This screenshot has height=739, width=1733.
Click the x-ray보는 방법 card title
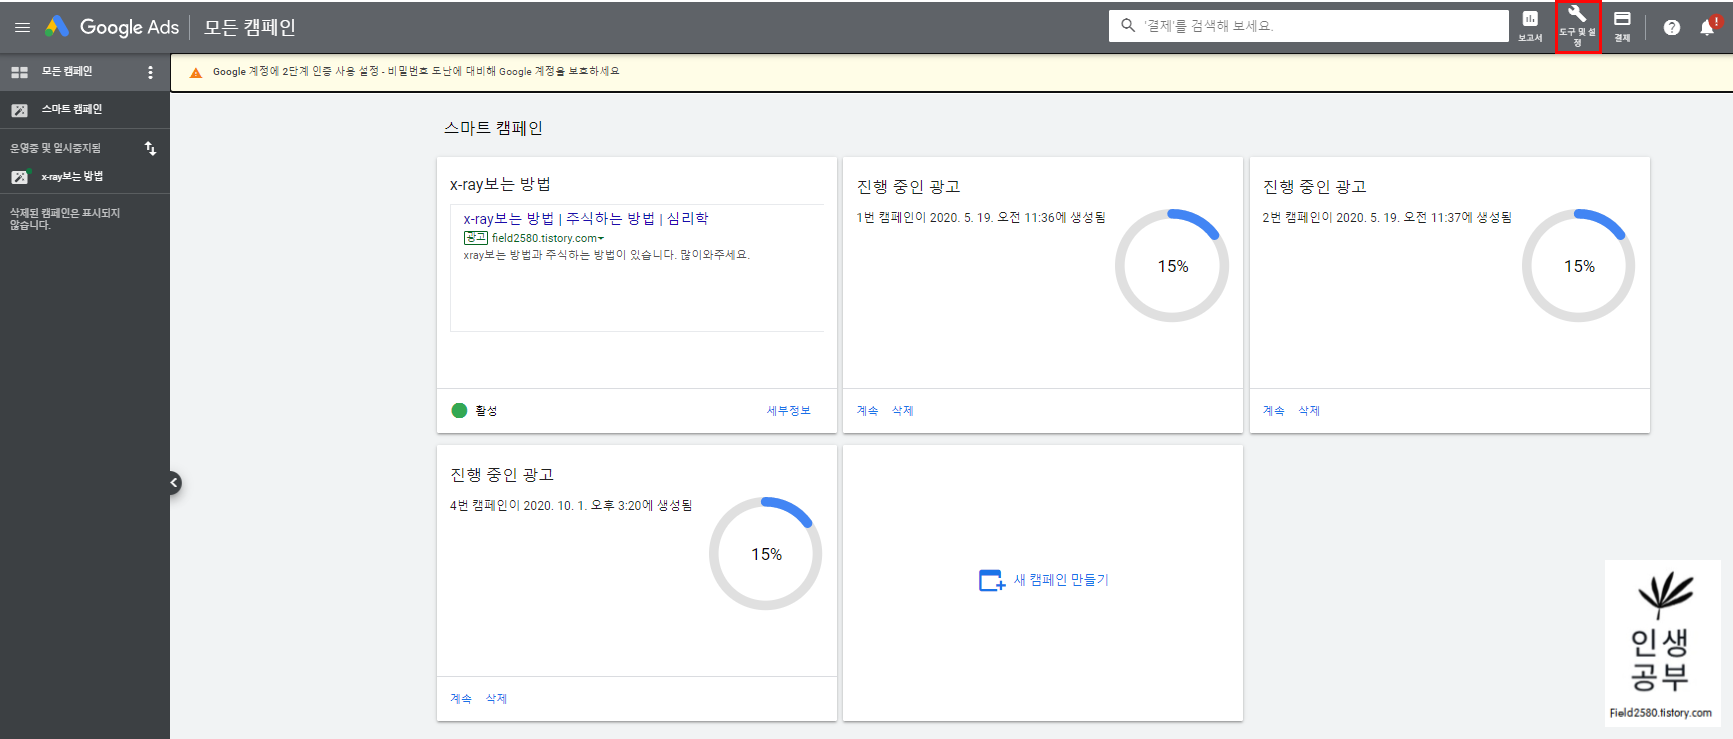500,184
